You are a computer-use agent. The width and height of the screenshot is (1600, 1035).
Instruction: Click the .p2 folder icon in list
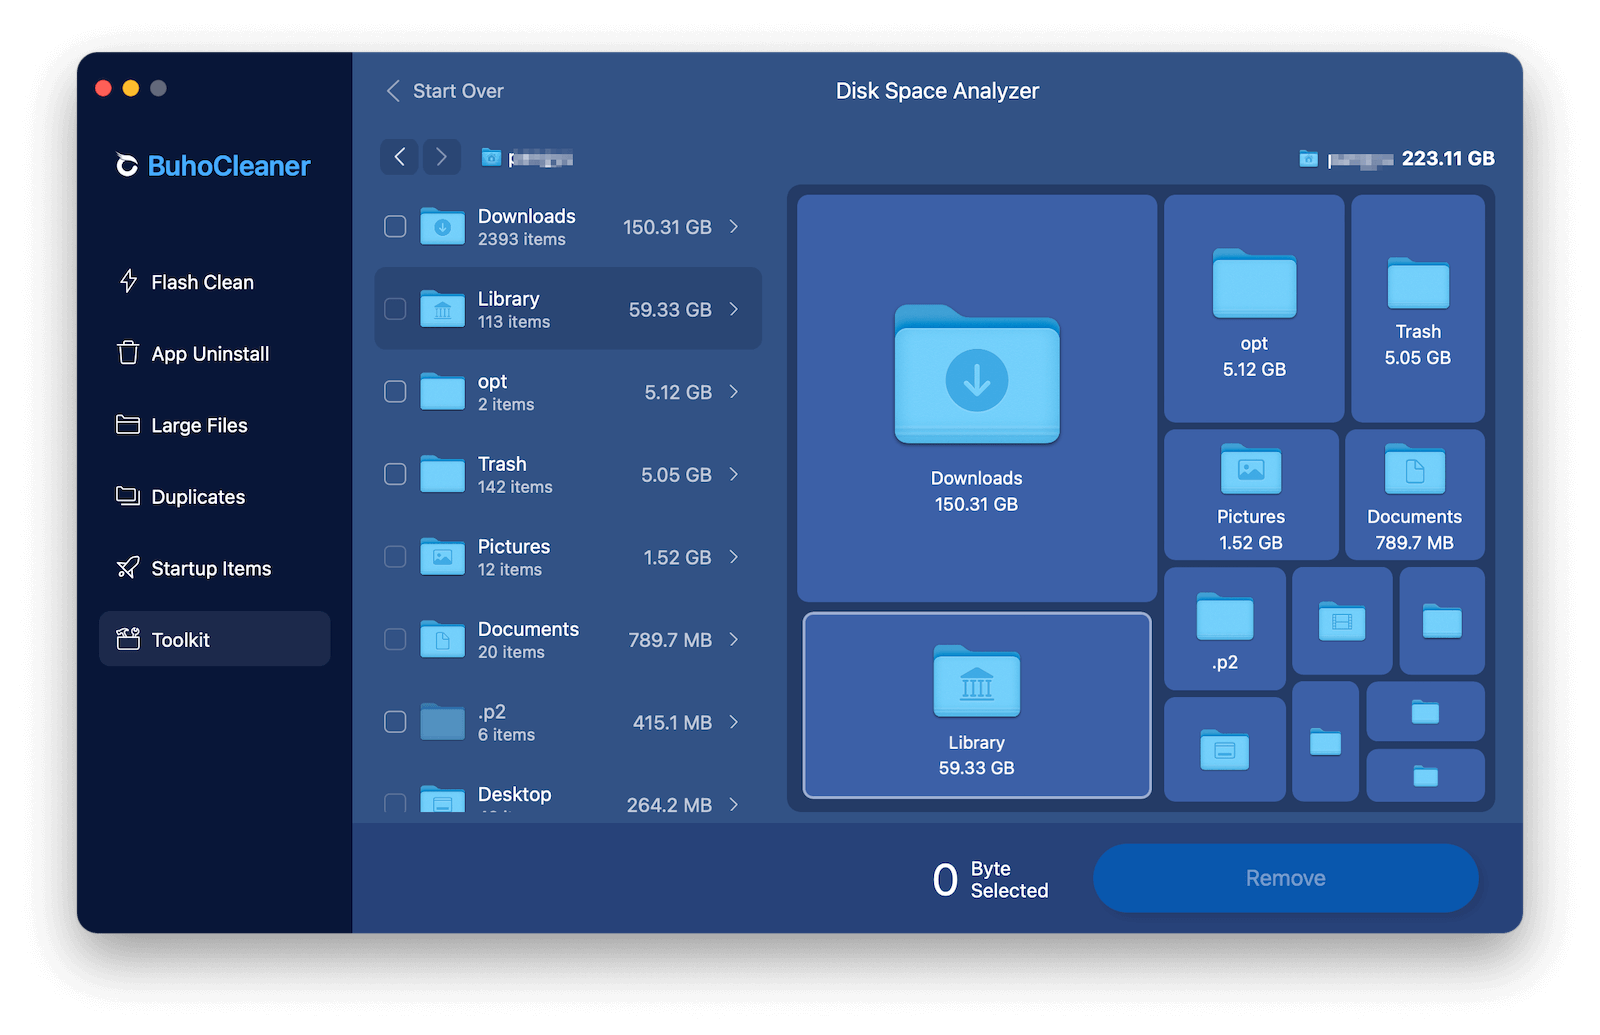[x=442, y=722]
